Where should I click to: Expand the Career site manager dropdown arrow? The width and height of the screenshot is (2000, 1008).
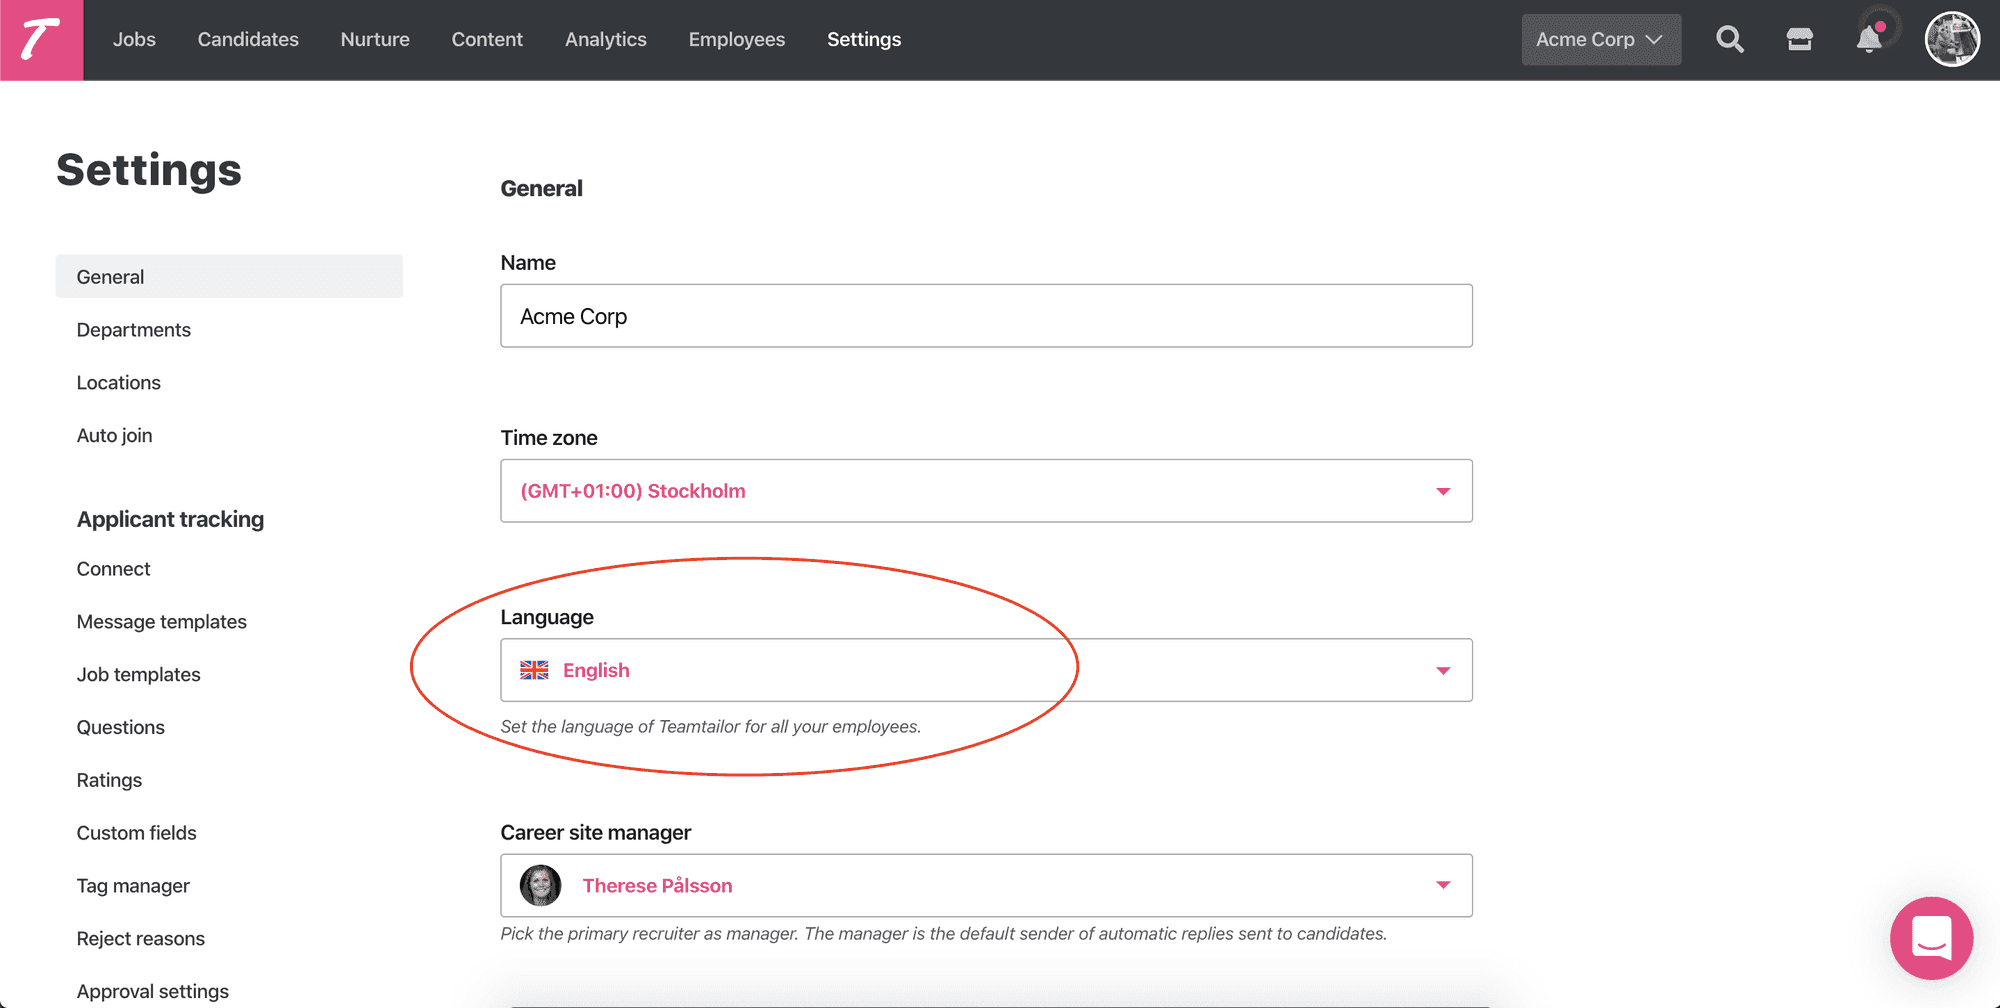1443,885
